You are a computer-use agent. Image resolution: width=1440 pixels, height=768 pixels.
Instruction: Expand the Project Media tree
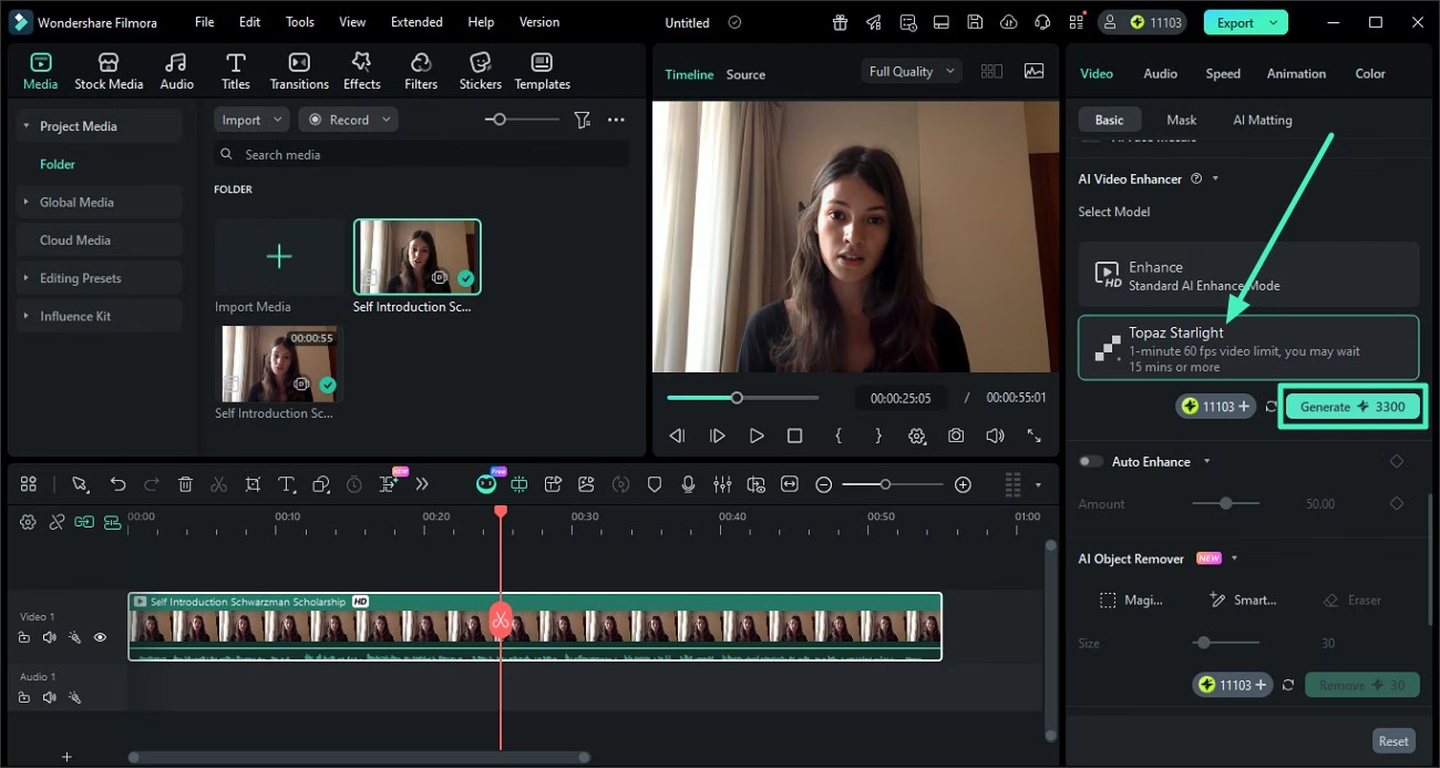26,126
